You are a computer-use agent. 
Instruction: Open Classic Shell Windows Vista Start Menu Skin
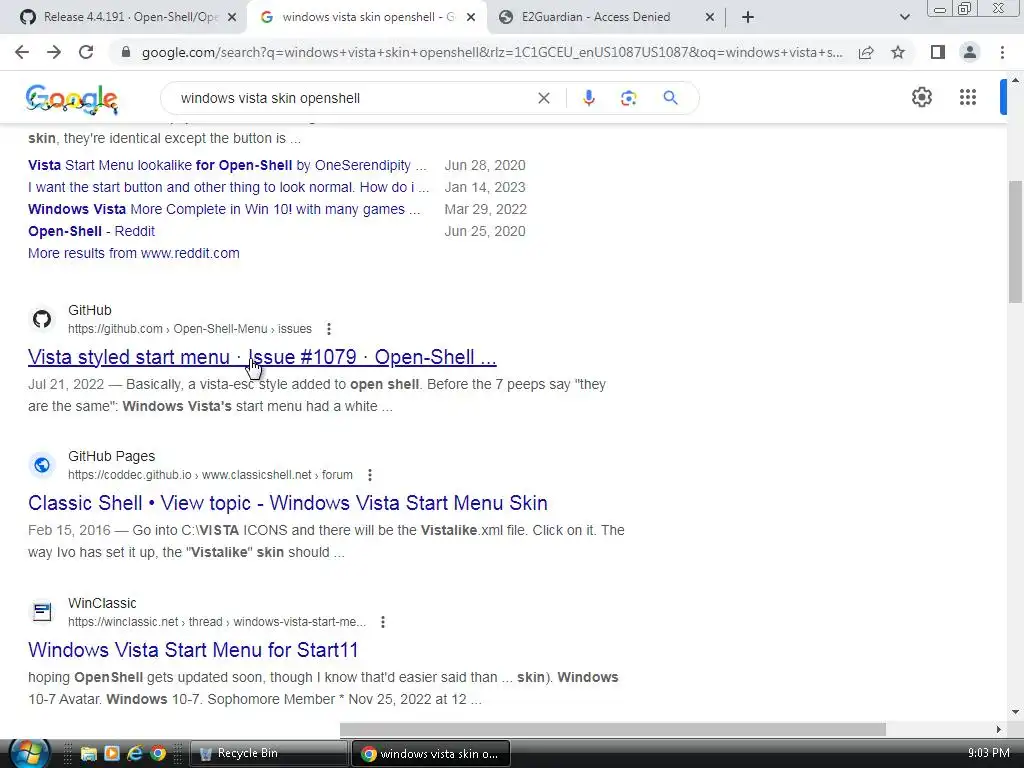click(x=287, y=503)
